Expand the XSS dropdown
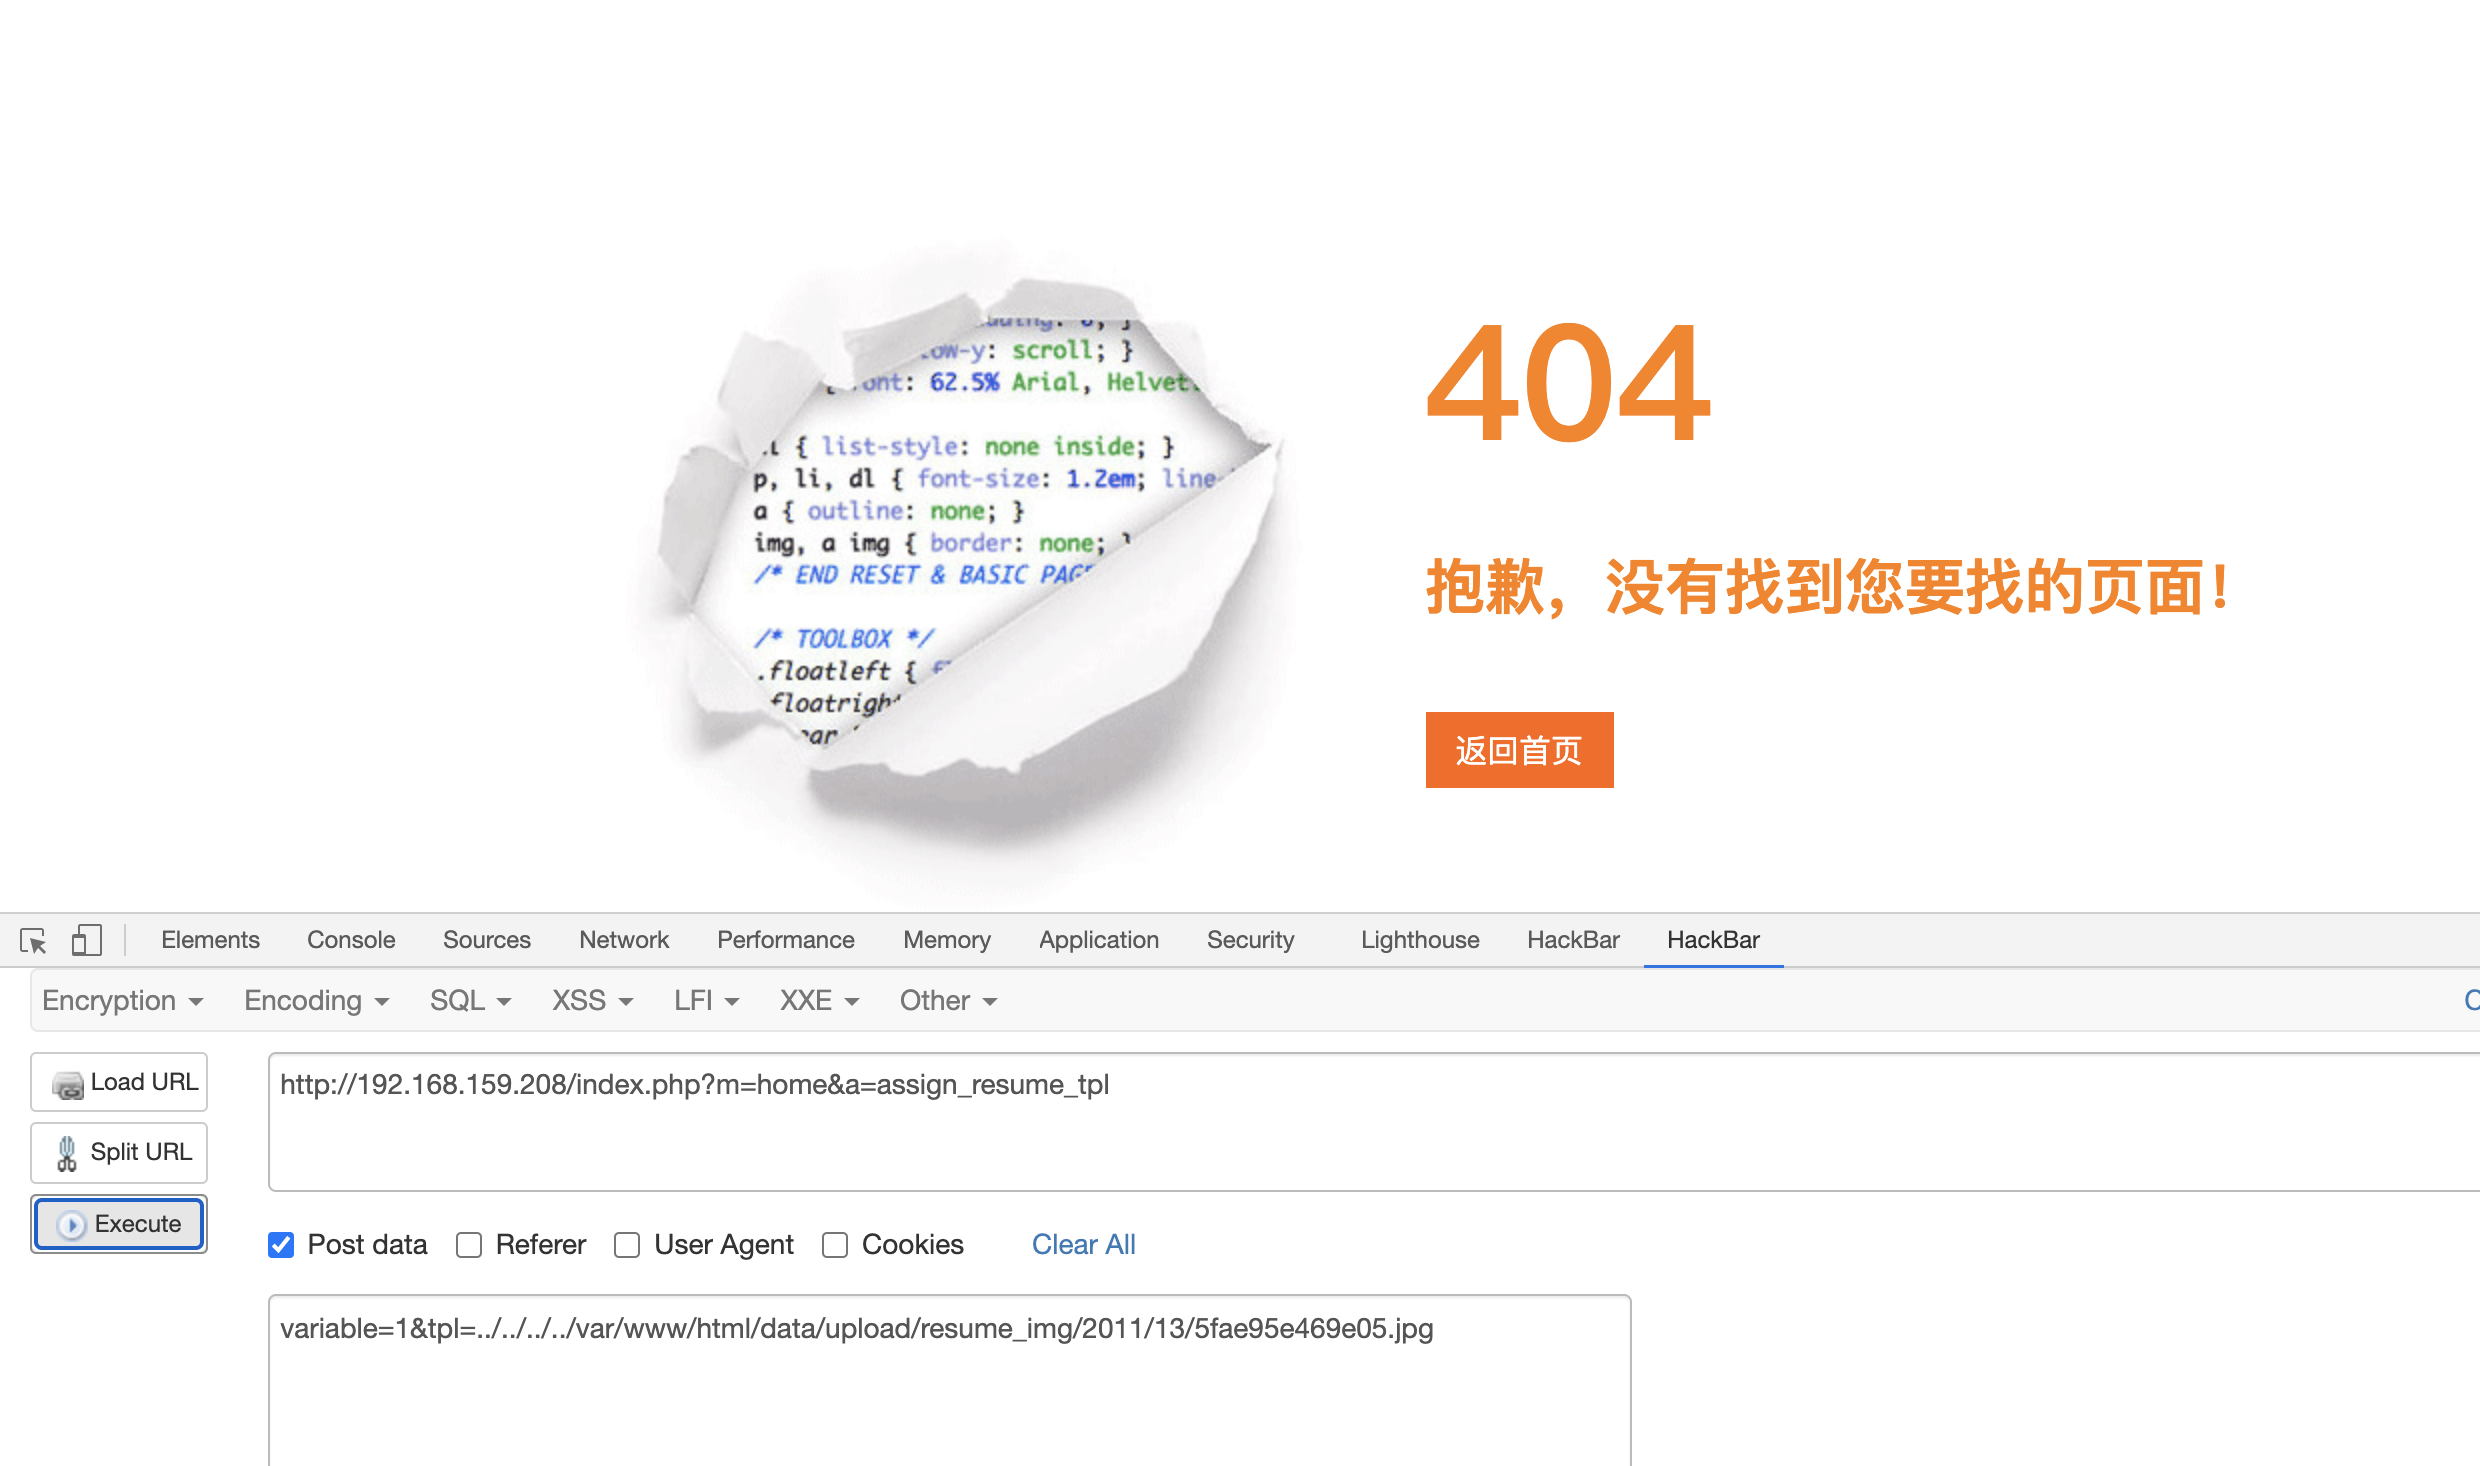Viewport: 2480px width, 1466px height. [x=592, y=1001]
